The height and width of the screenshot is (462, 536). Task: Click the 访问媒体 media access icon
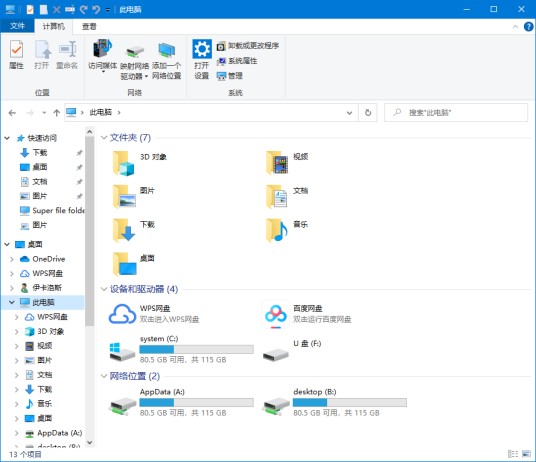point(103,55)
